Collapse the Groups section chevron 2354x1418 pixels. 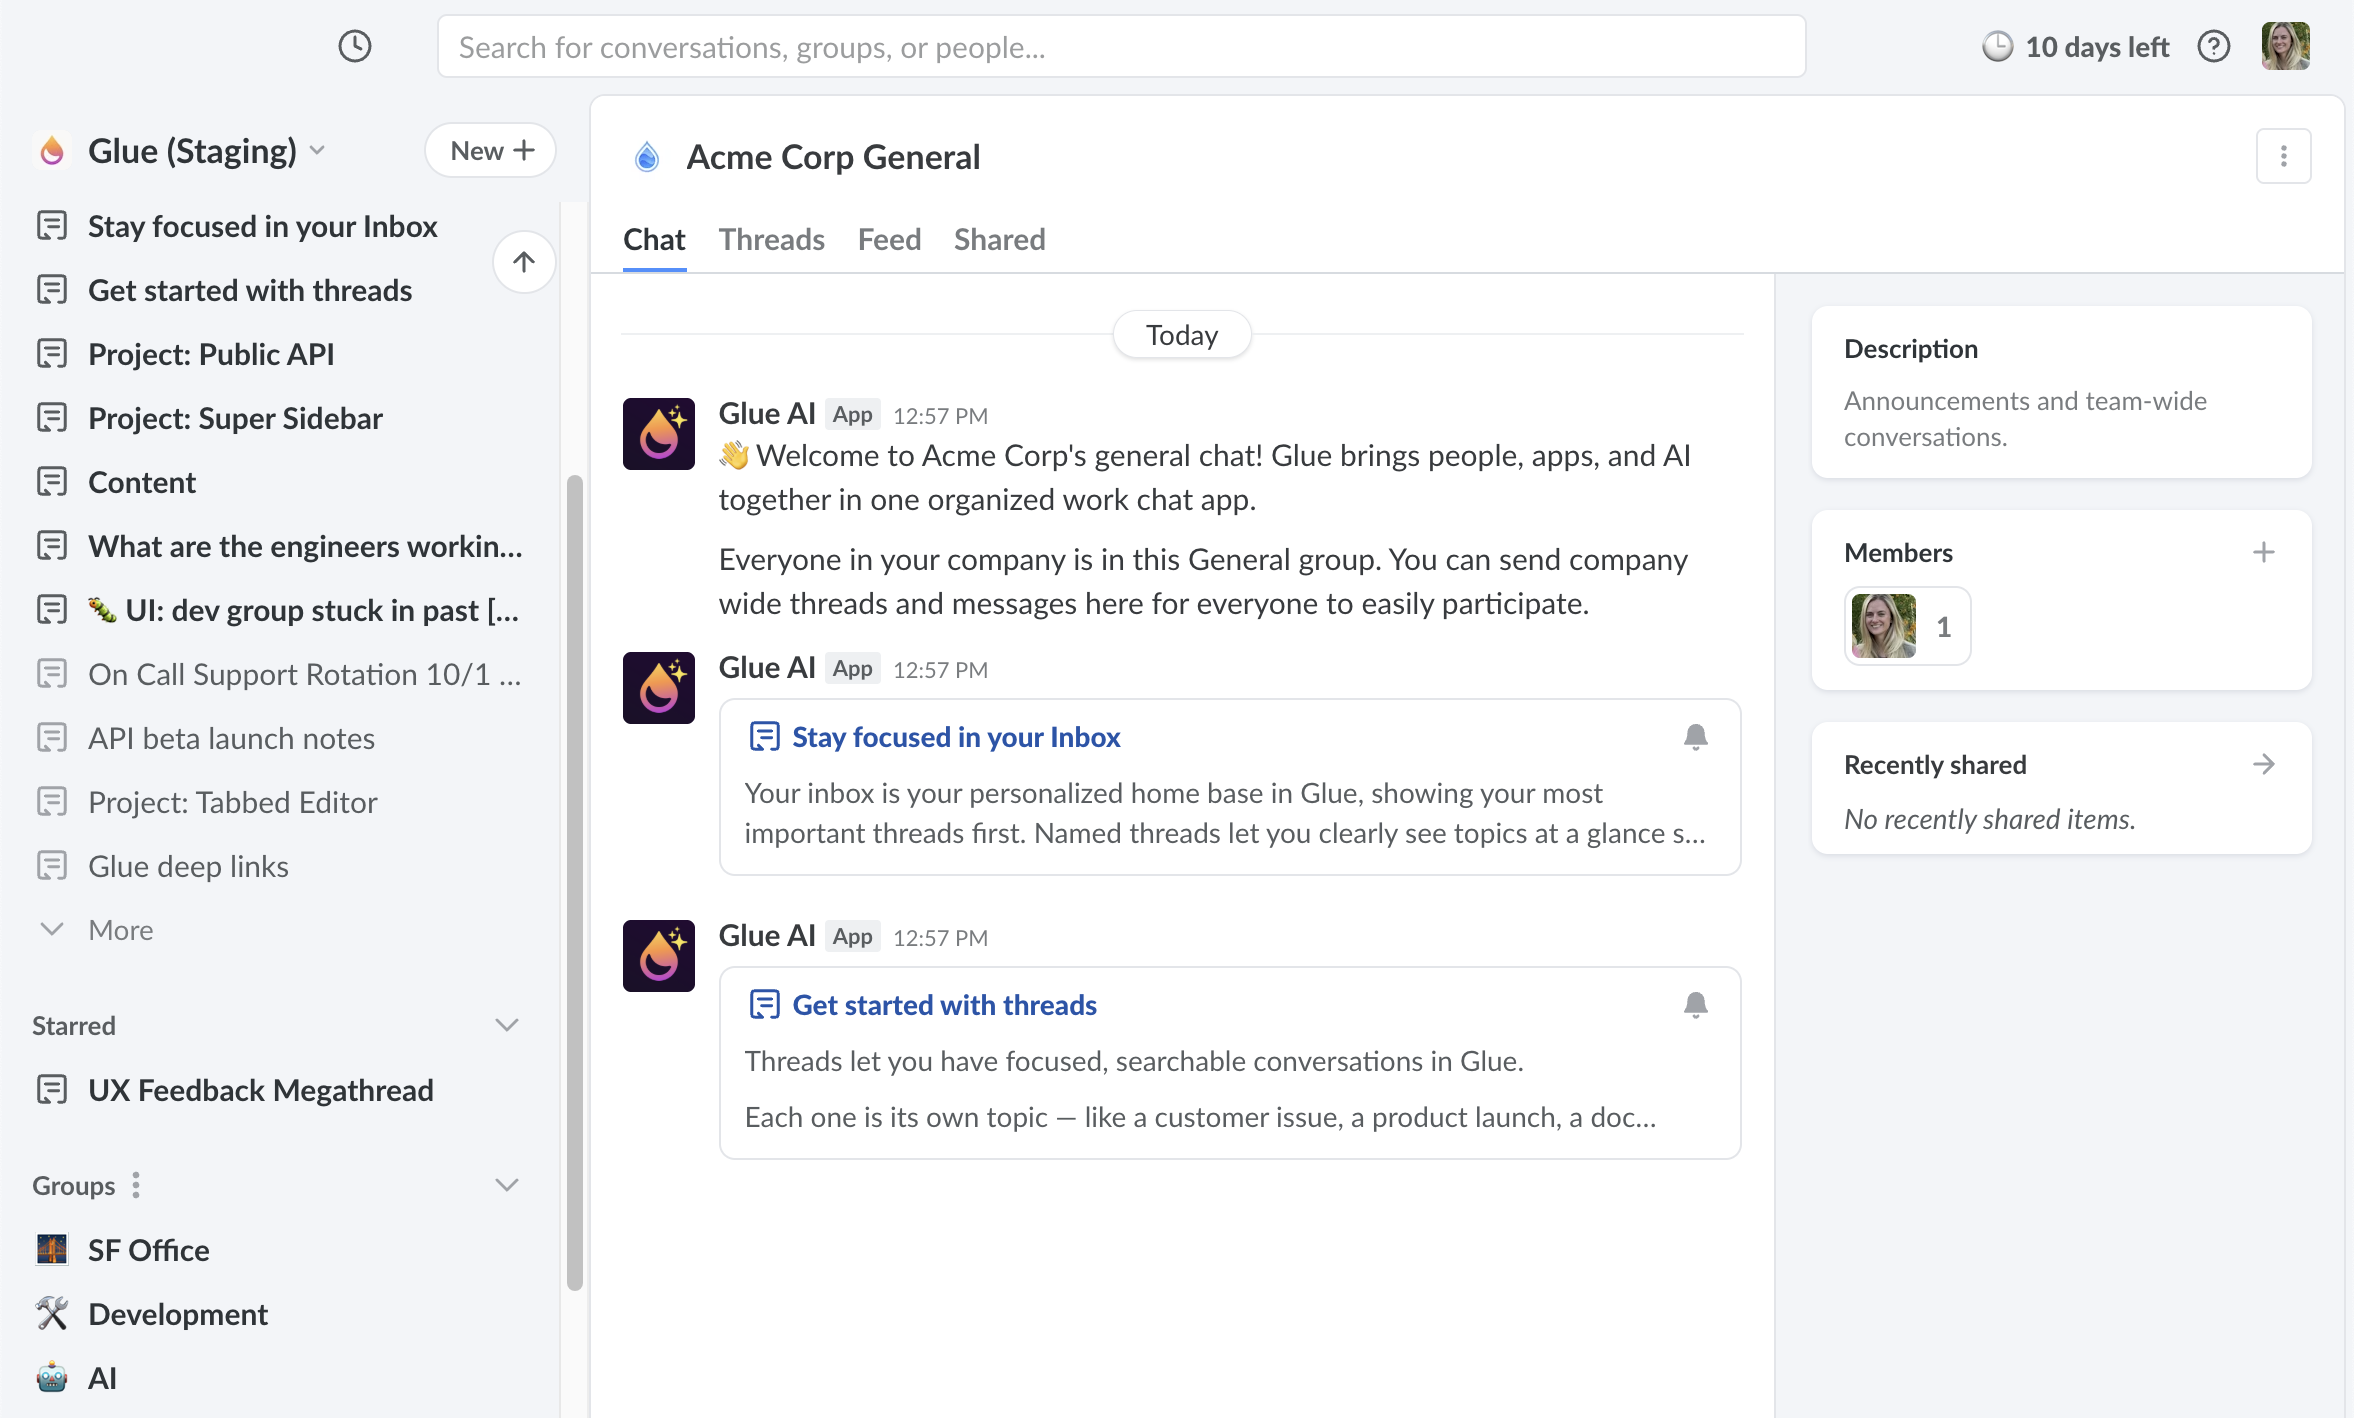[x=507, y=1185]
